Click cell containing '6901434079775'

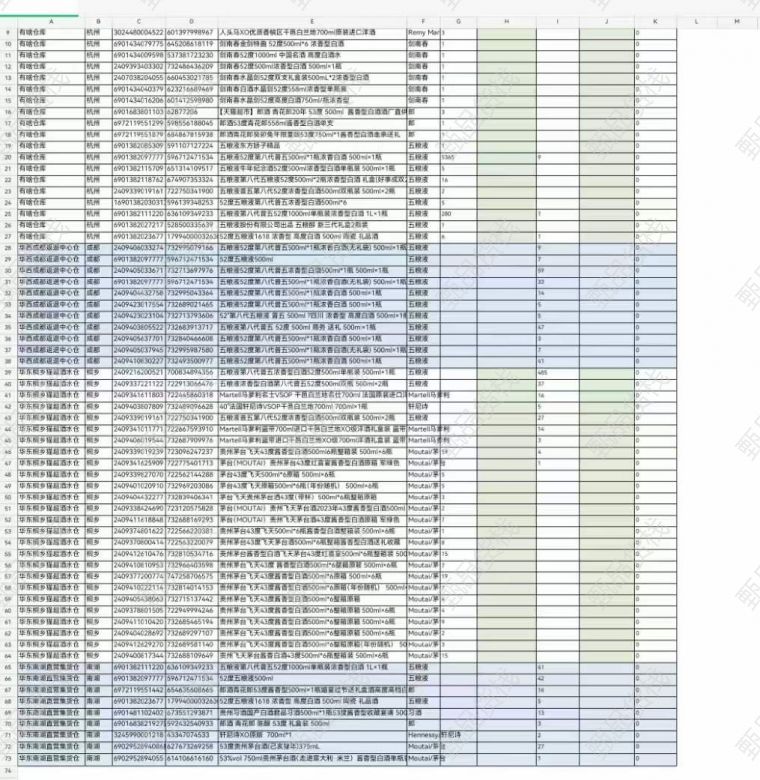[x=139, y=44]
